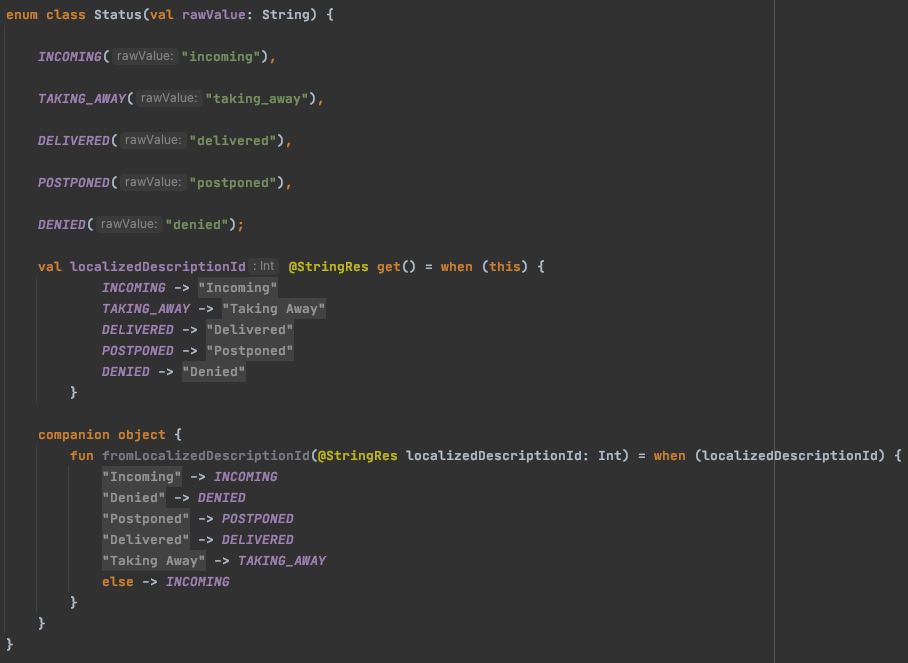Click the rawValue hint beside "postponed"
Viewport: 908px width, 663px height.
point(153,182)
